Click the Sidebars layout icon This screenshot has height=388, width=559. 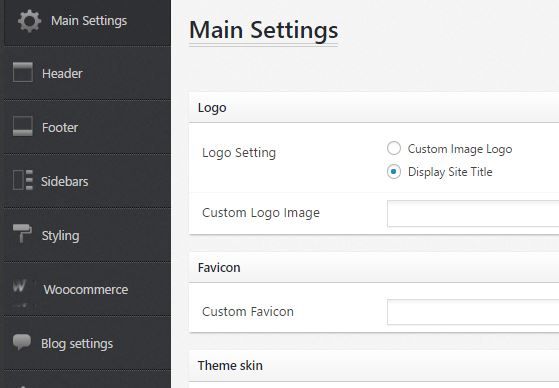coord(22,180)
